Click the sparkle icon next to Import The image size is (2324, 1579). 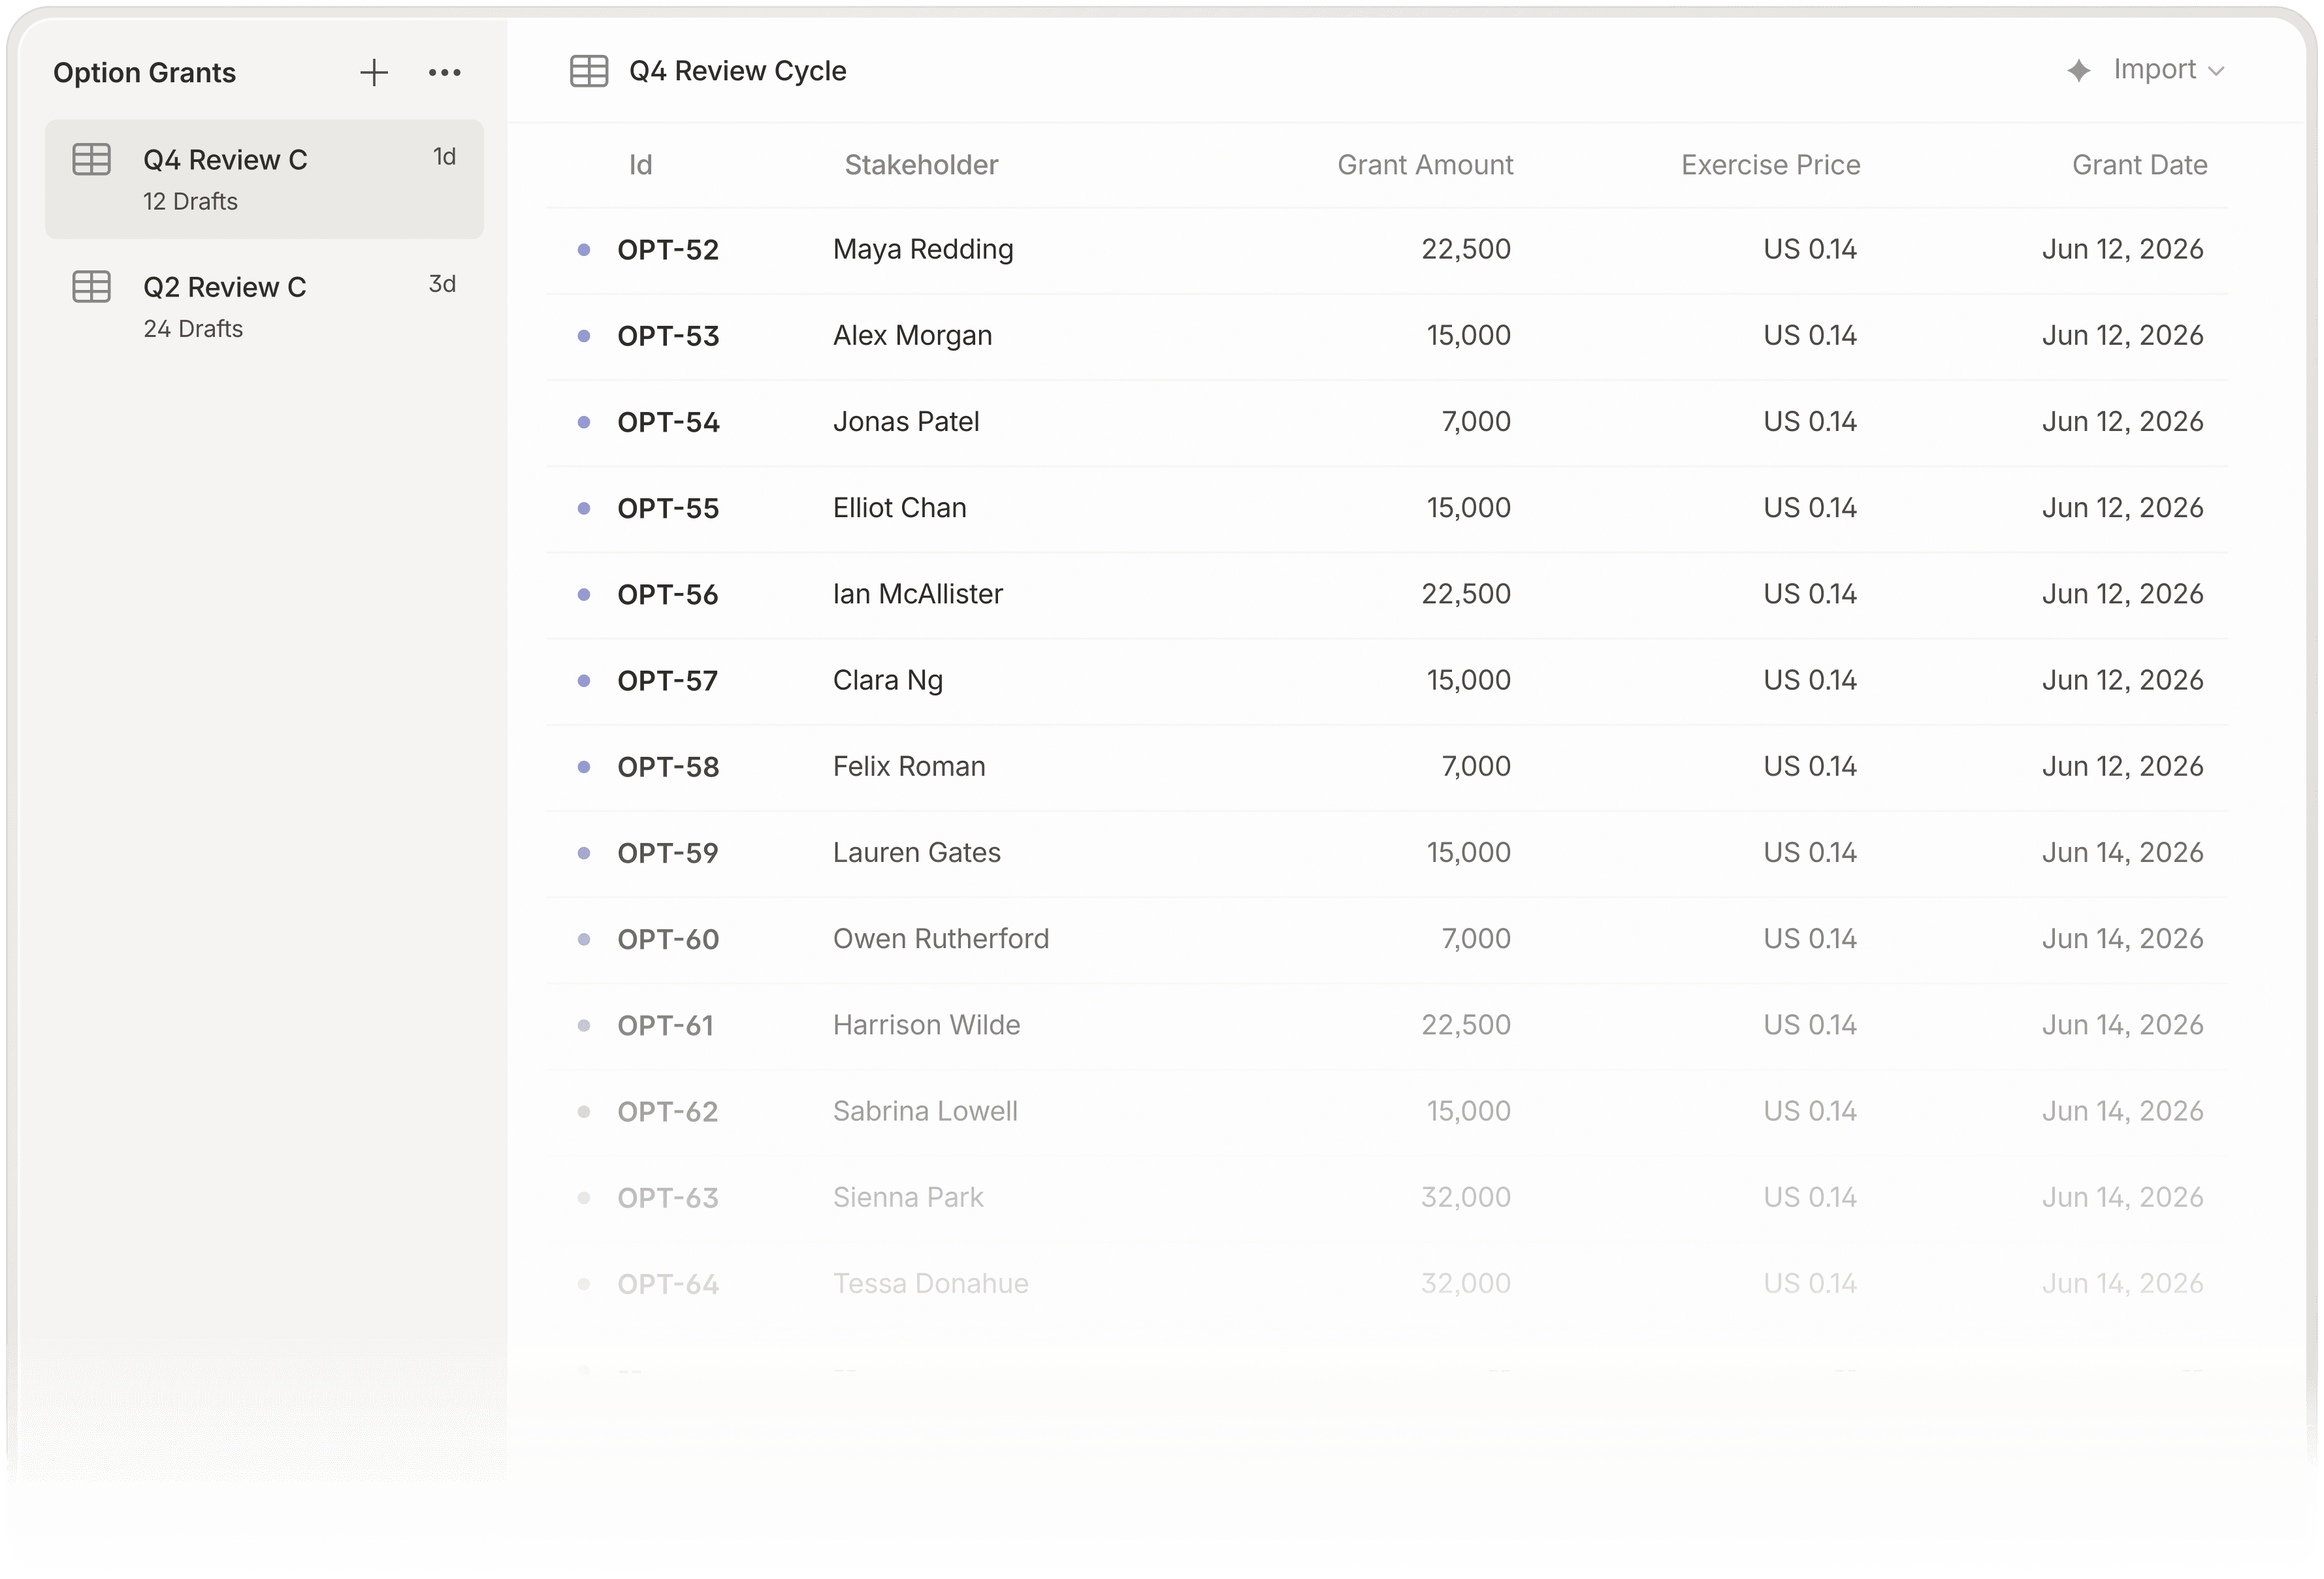pyautogui.click(x=2079, y=70)
